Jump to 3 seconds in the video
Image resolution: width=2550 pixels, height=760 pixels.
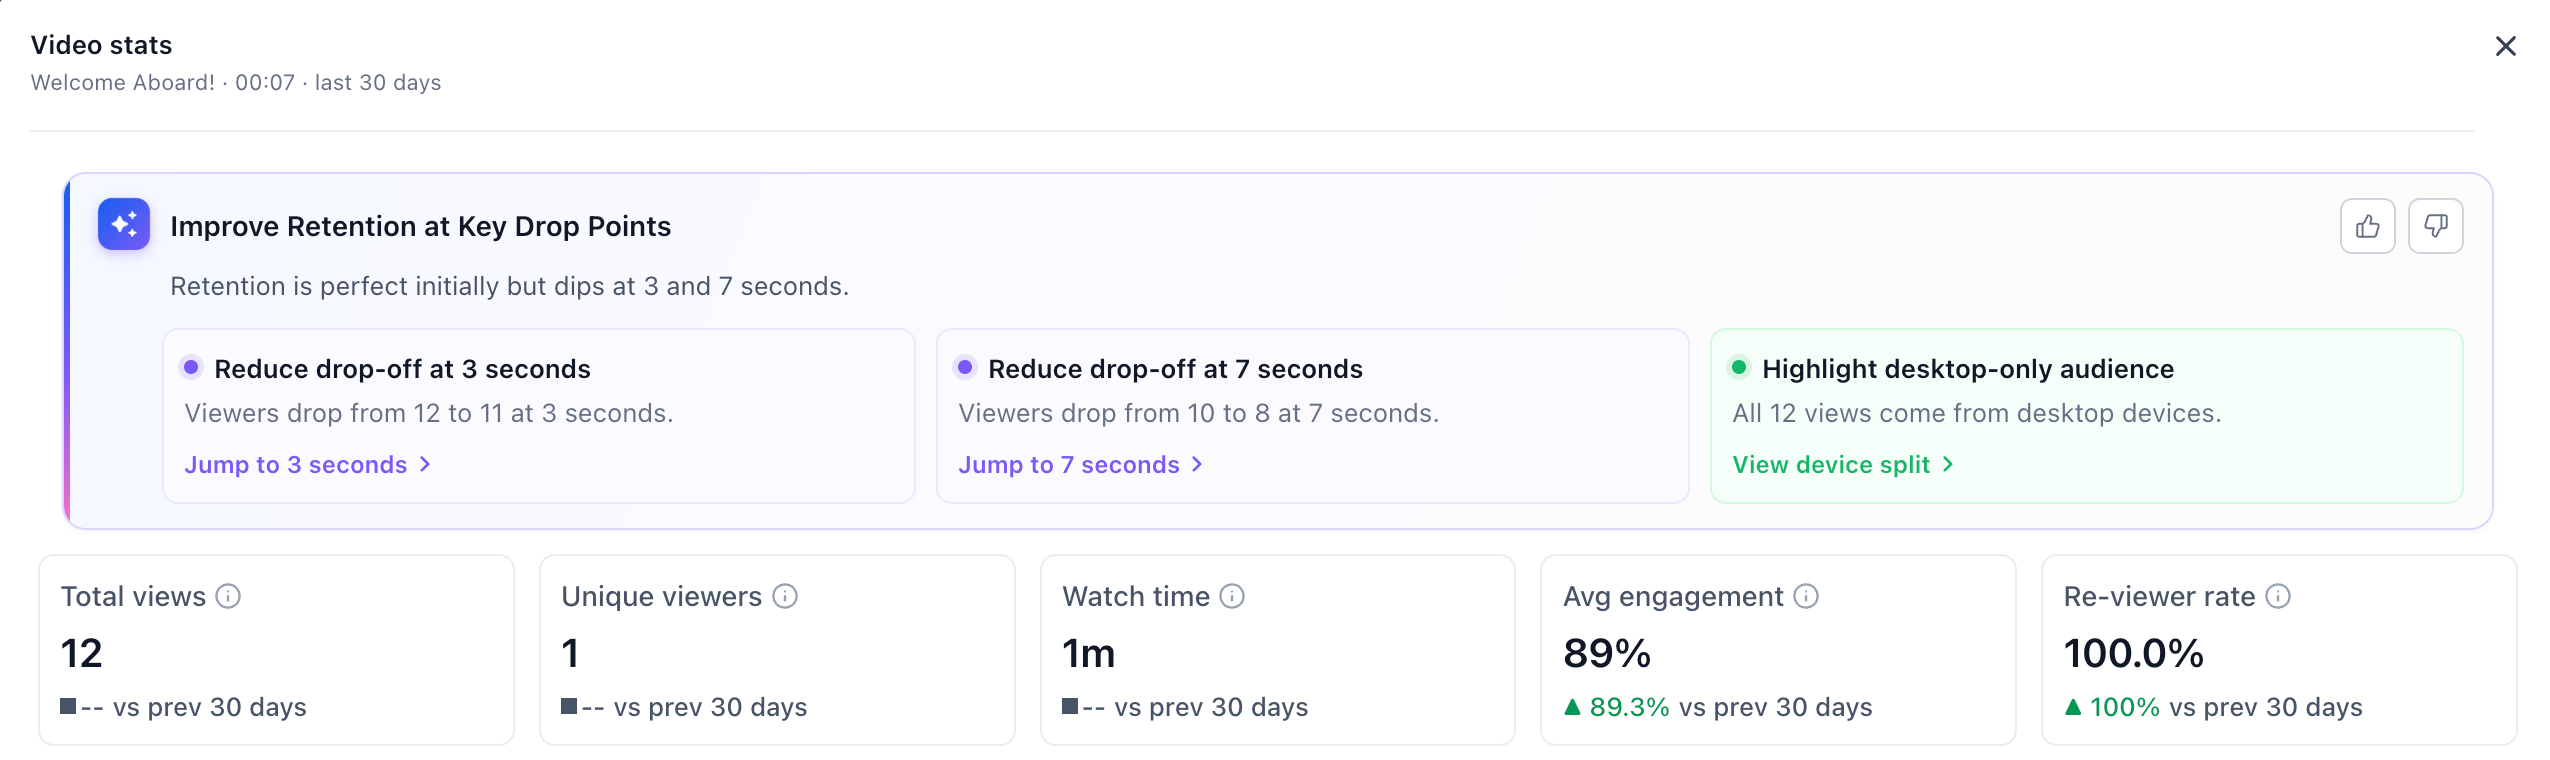click(308, 465)
